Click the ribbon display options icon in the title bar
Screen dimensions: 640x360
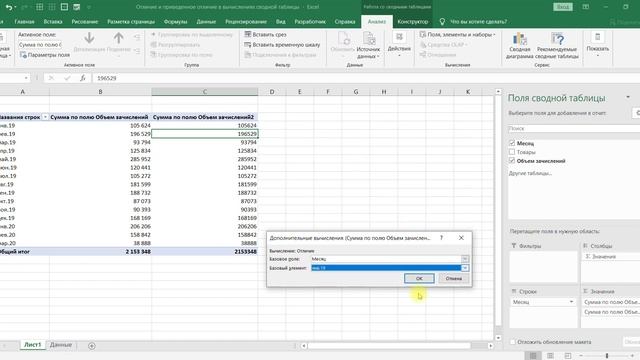pyautogui.click(x=586, y=7)
